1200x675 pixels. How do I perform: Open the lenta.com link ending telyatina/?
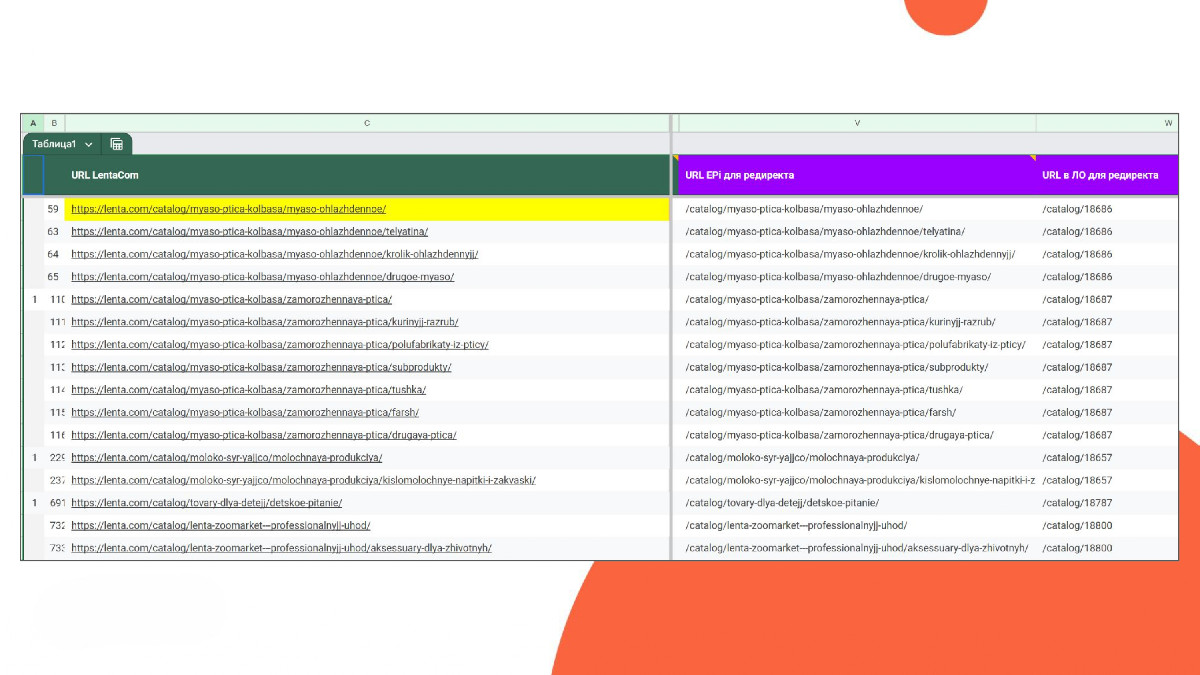point(249,232)
